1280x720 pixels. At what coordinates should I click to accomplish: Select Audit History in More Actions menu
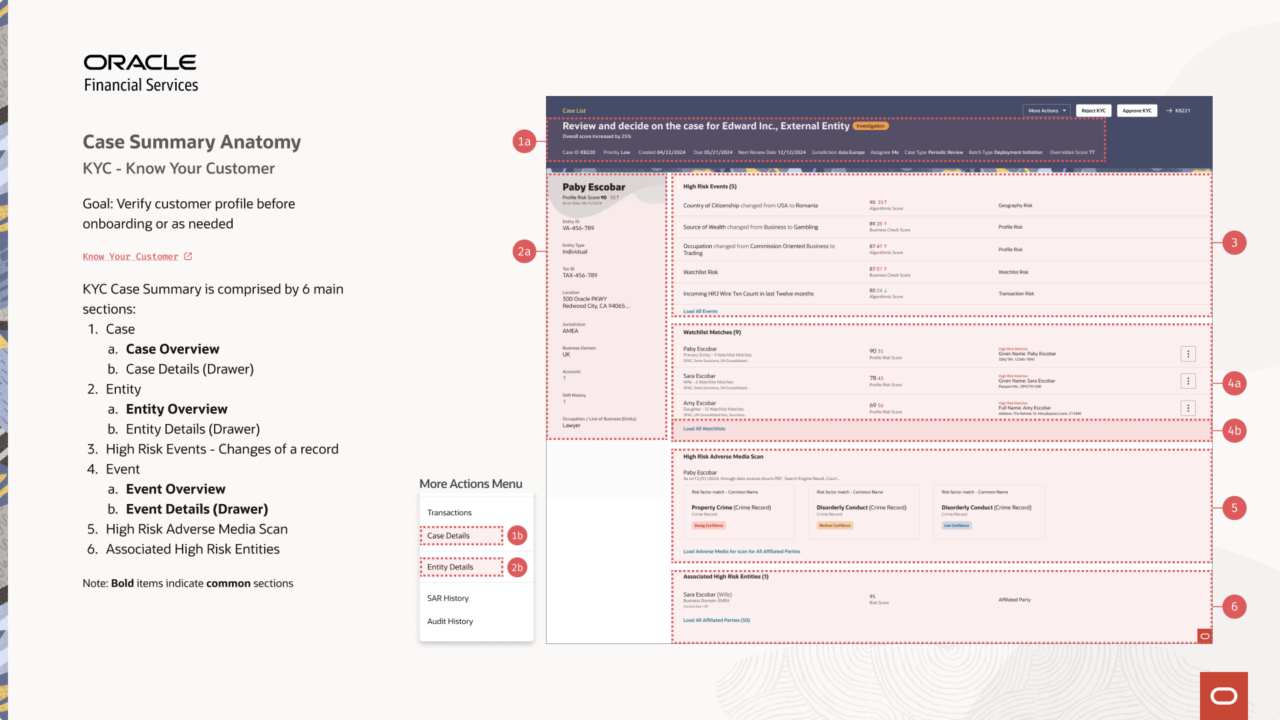click(450, 621)
